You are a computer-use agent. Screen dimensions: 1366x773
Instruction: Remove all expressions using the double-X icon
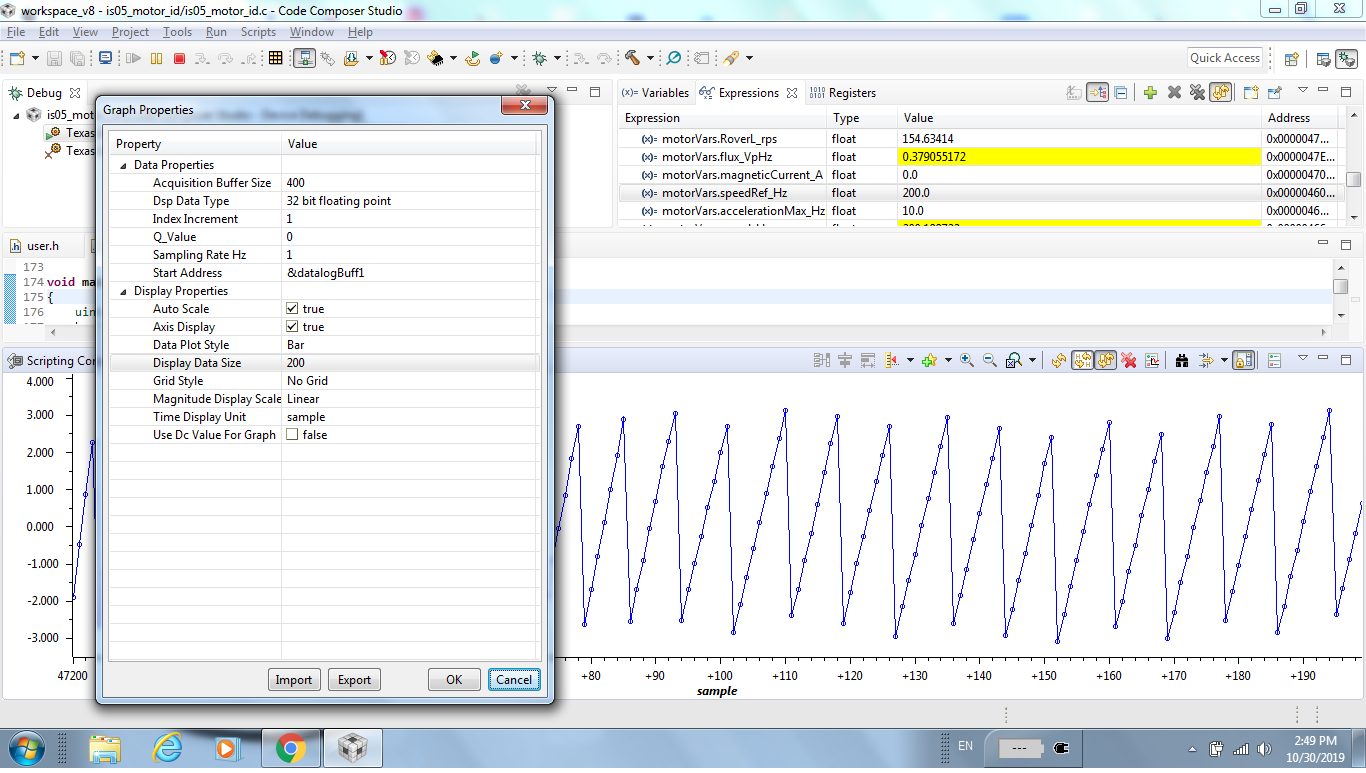(1197, 92)
